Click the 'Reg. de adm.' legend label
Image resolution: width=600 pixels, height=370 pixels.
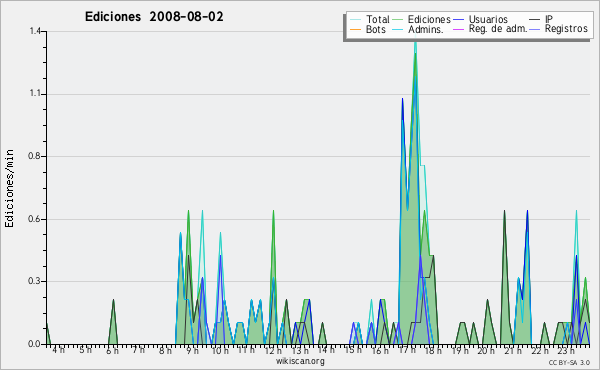(498, 29)
